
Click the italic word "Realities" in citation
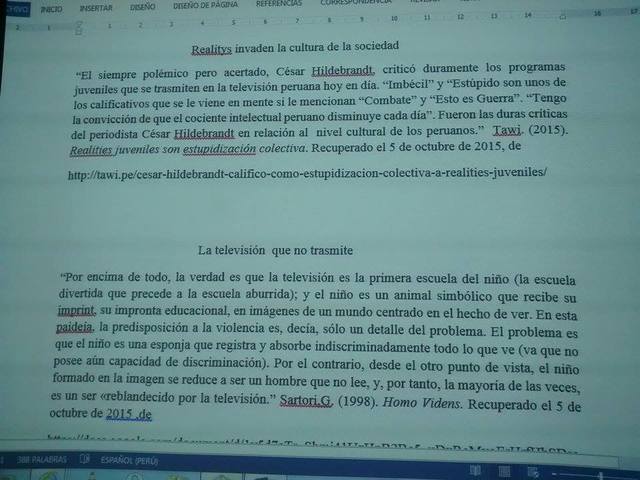point(91,150)
